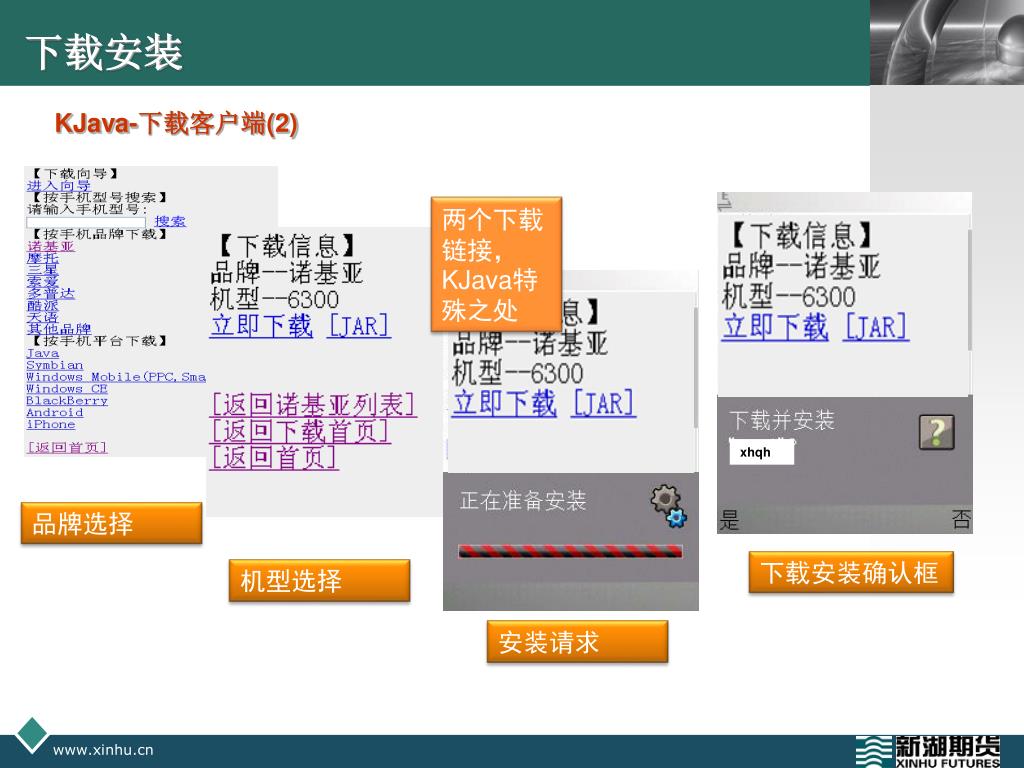Click [返回首页] in the brand list screen
This screenshot has width=1024, height=768.
pos(67,447)
